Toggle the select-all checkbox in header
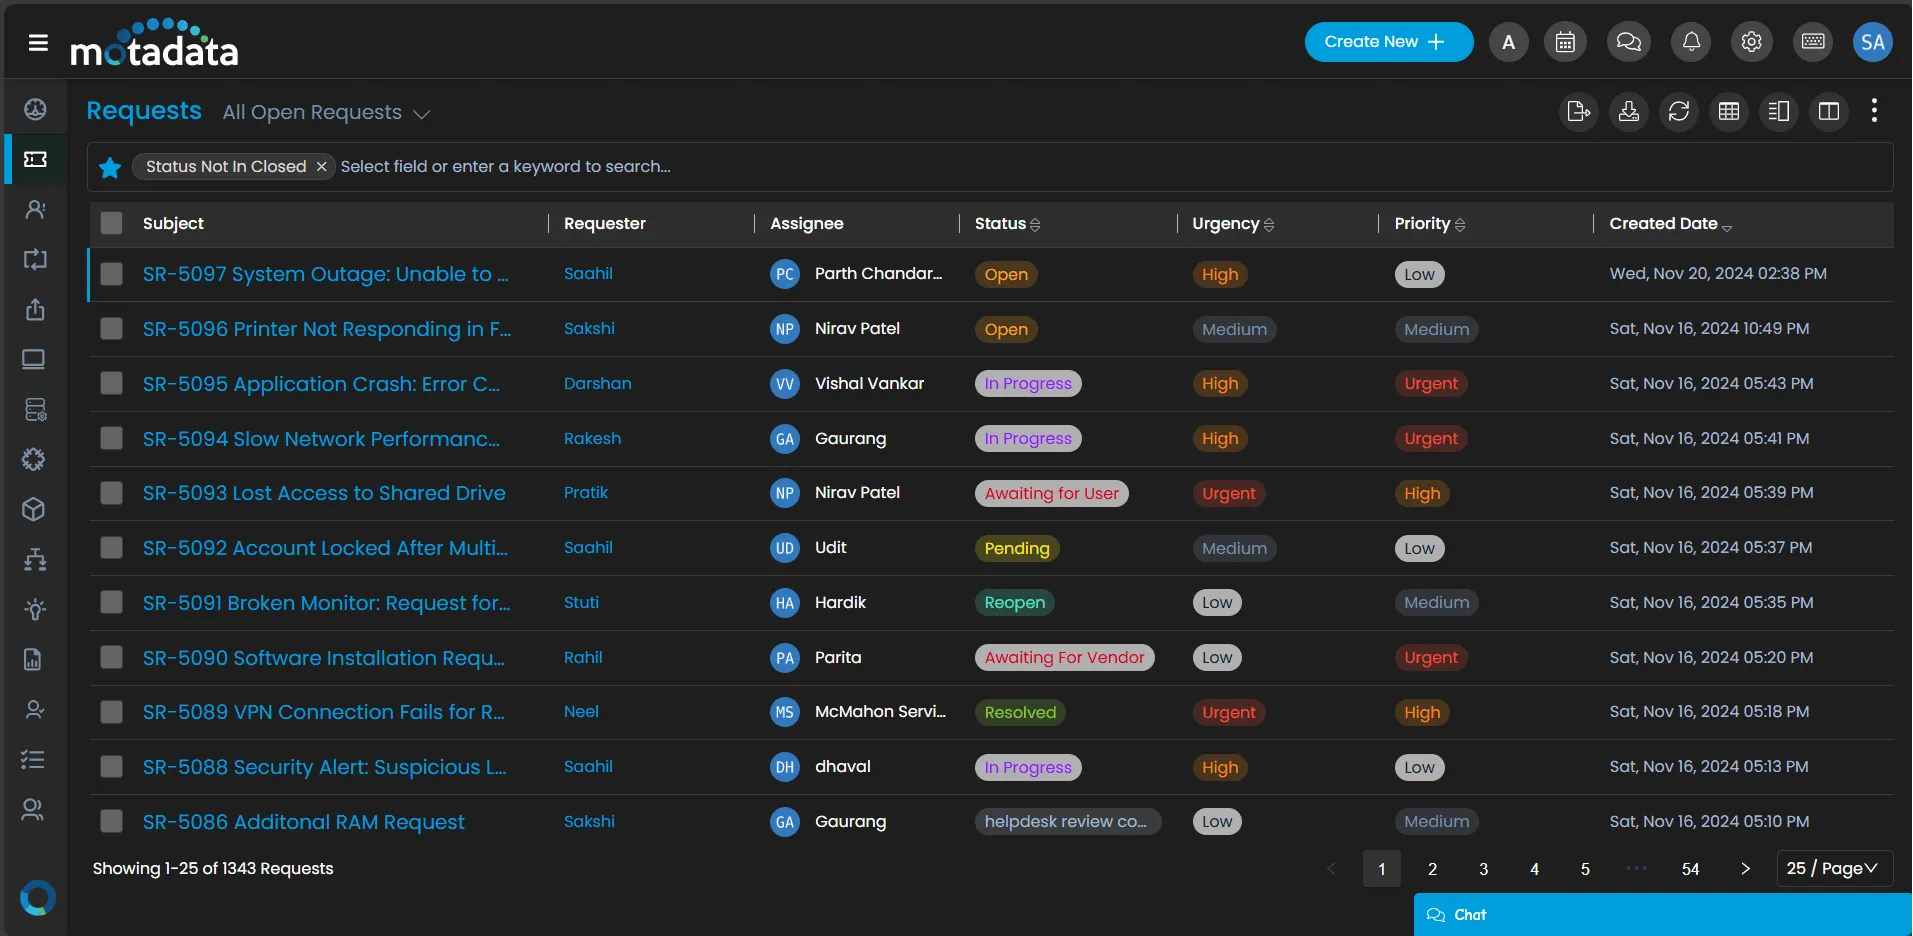1913x936 pixels. [x=112, y=223]
